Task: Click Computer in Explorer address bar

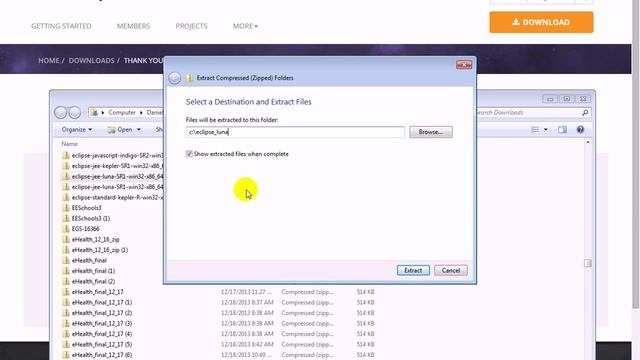Action: click(122, 112)
